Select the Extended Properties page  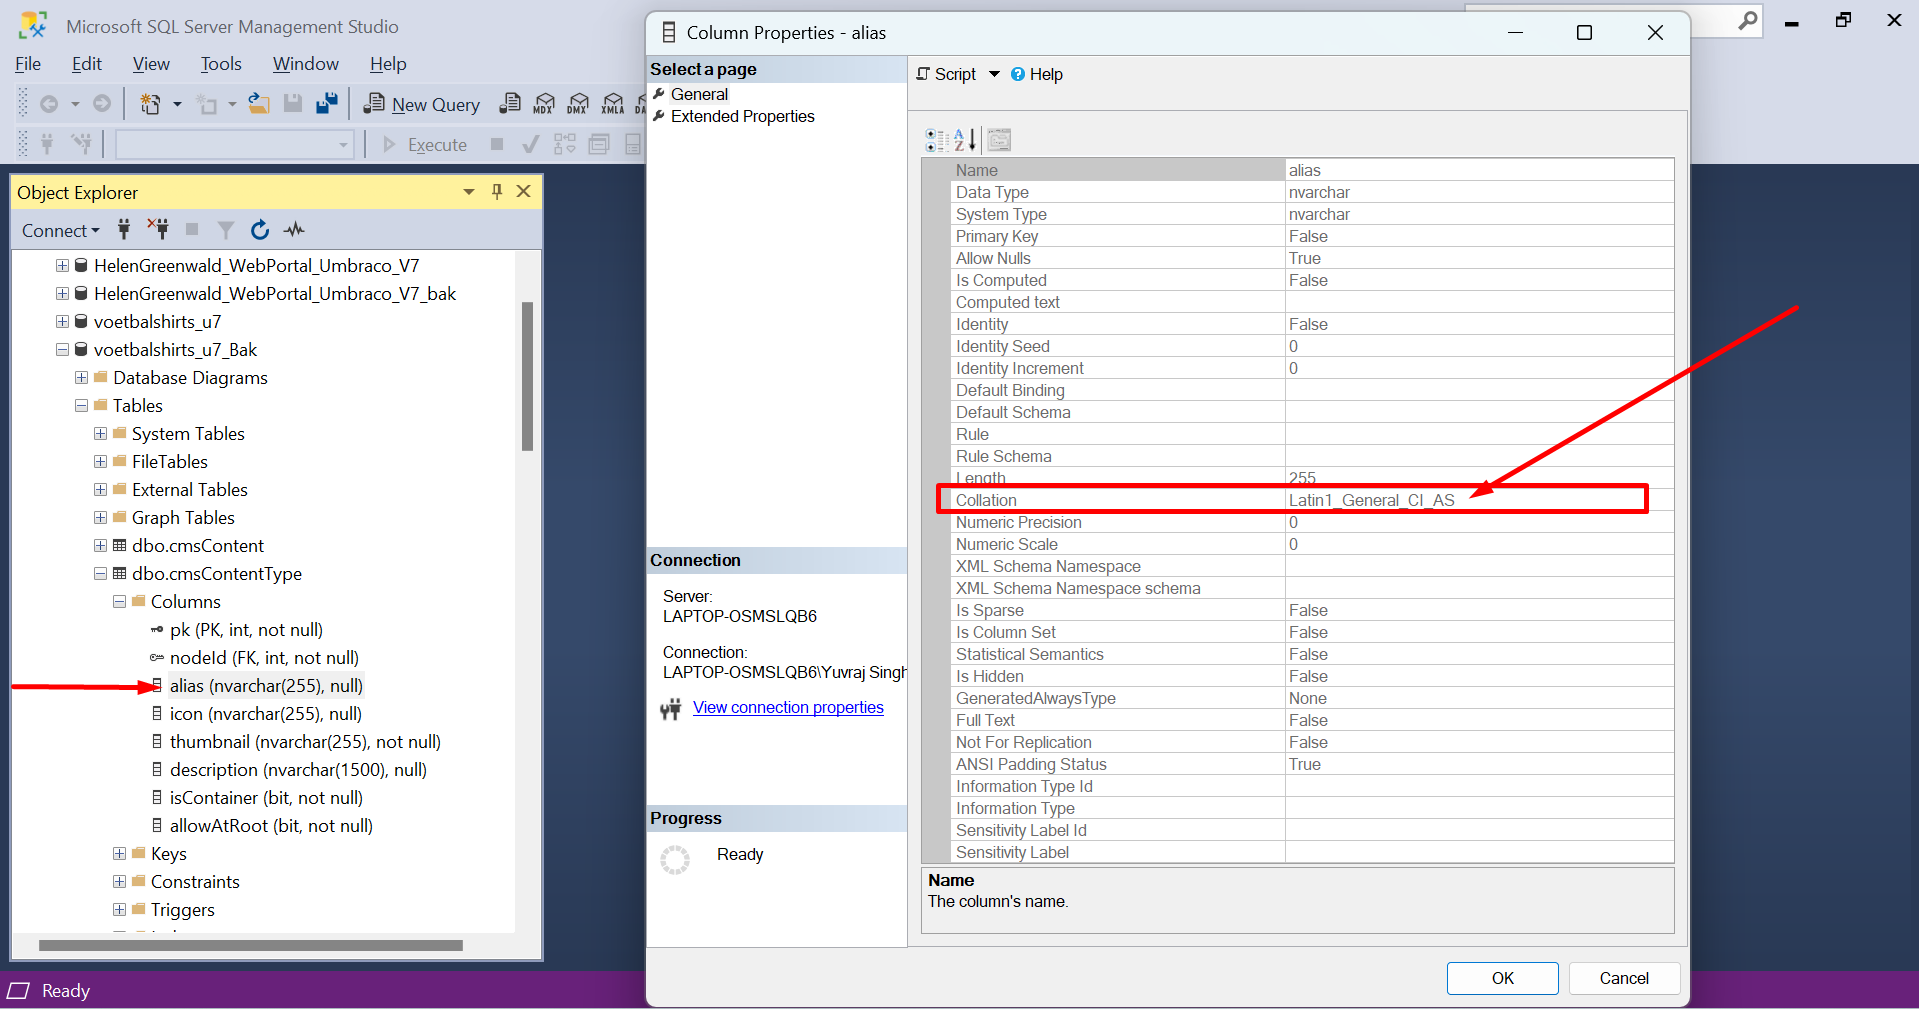click(x=742, y=116)
